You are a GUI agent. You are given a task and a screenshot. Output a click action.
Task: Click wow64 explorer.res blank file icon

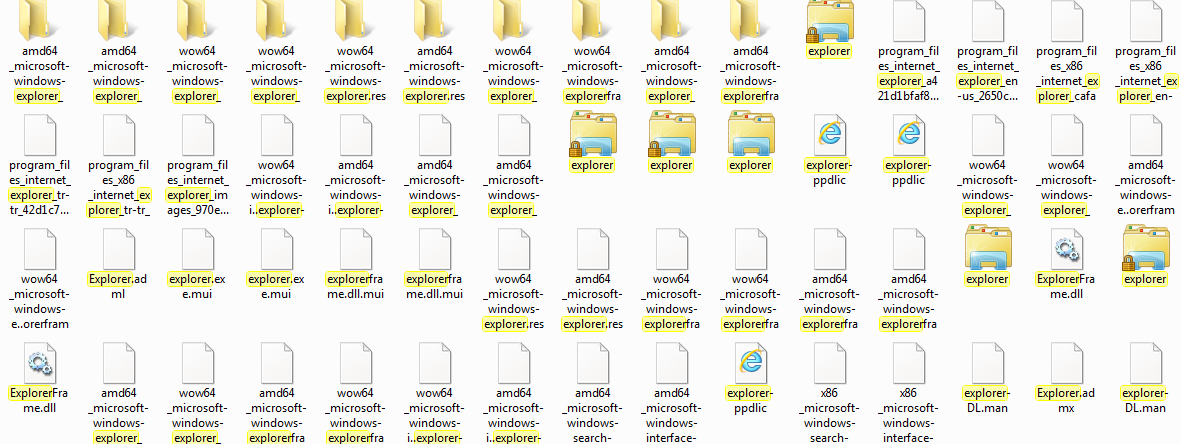click(x=513, y=248)
